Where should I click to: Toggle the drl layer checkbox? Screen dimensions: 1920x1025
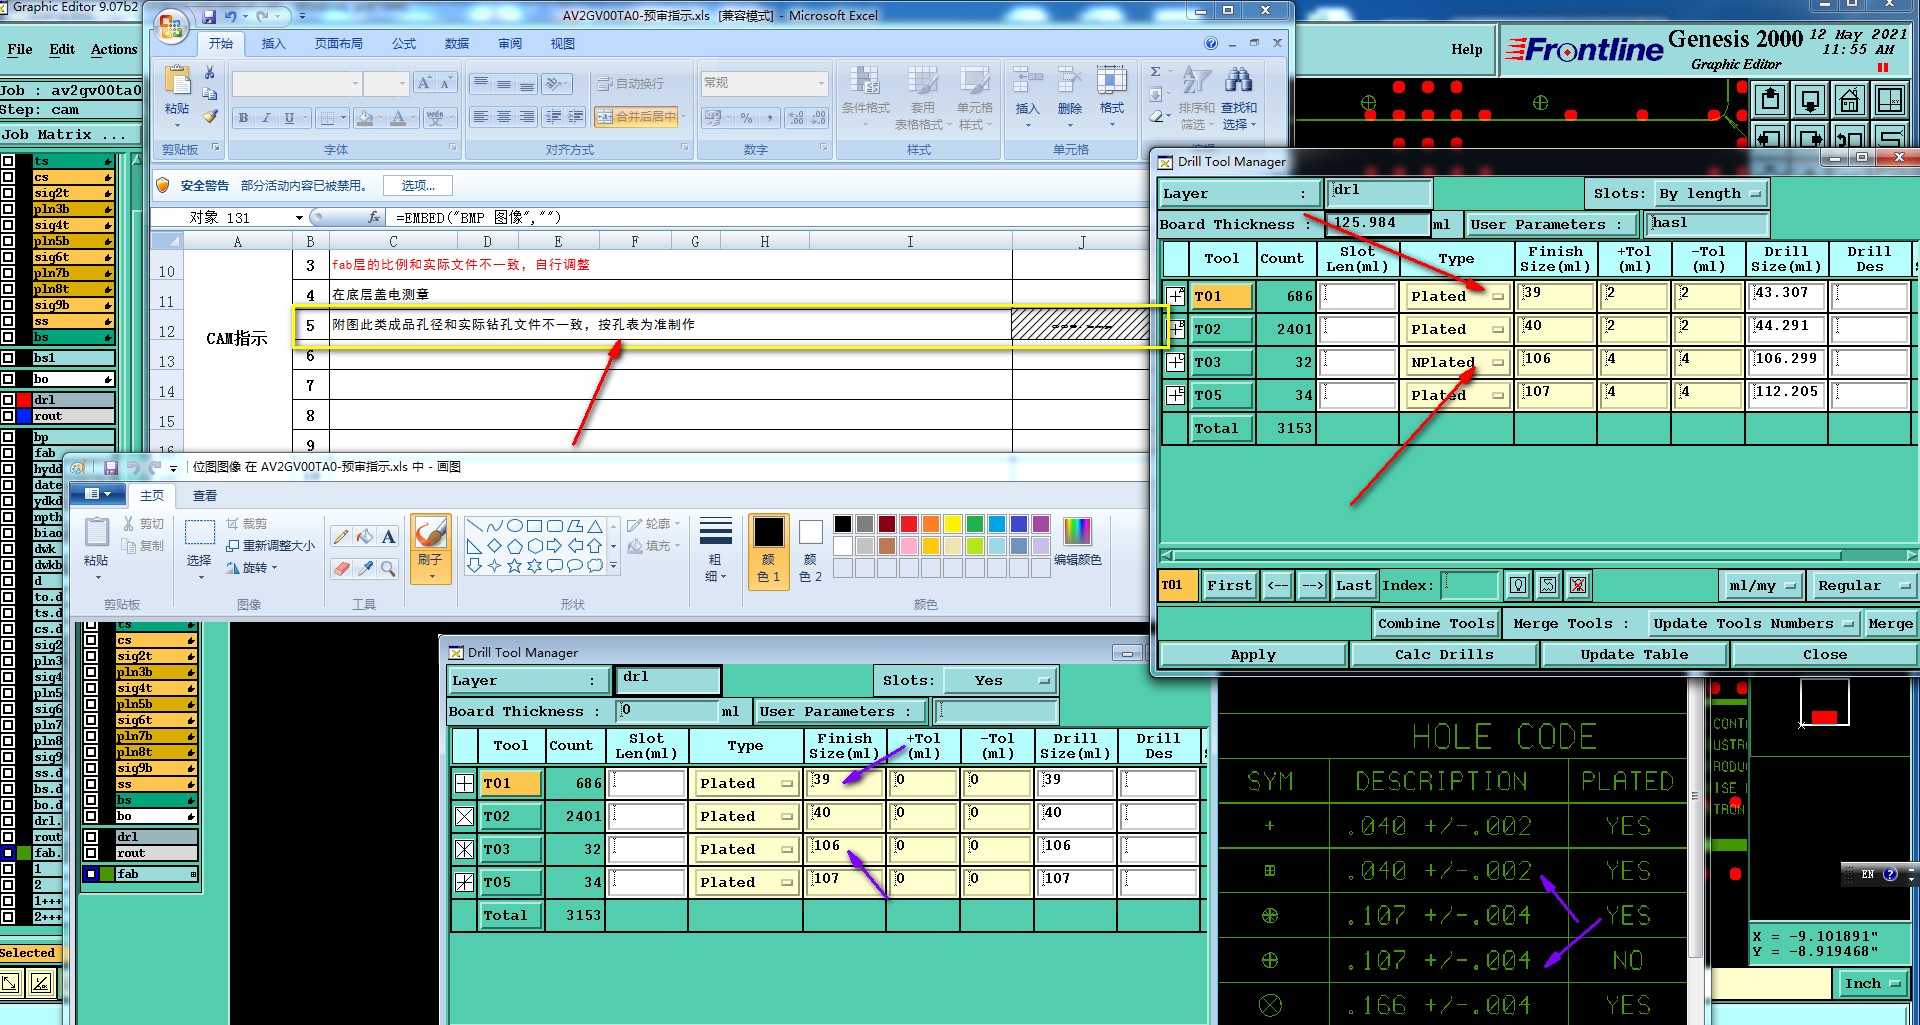(x=8, y=400)
